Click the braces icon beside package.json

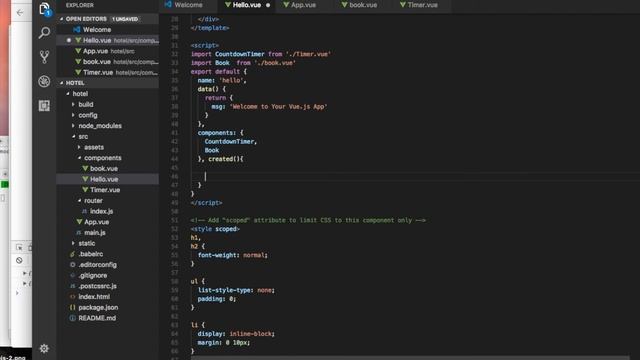tap(73, 307)
